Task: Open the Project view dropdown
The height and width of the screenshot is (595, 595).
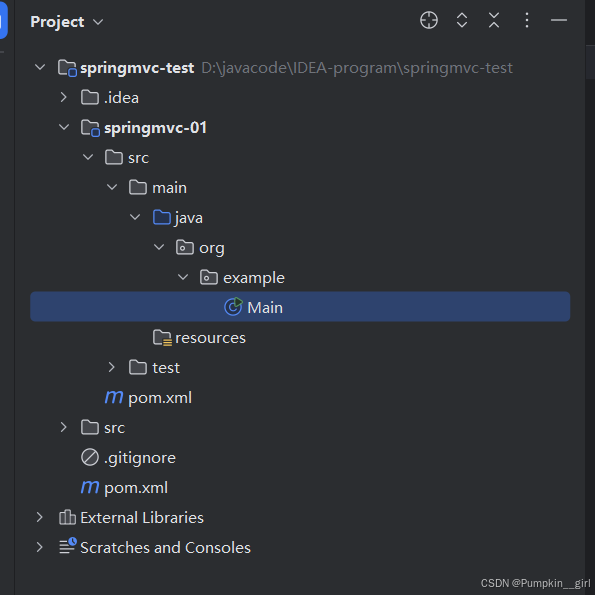Action: click(x=67, y=22)
